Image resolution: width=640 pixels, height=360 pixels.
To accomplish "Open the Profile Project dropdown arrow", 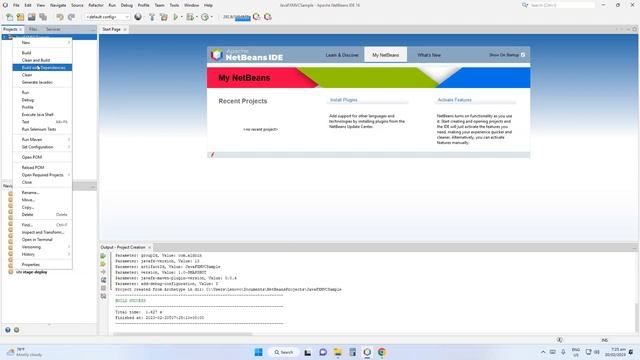I will [x=211, y=17].
